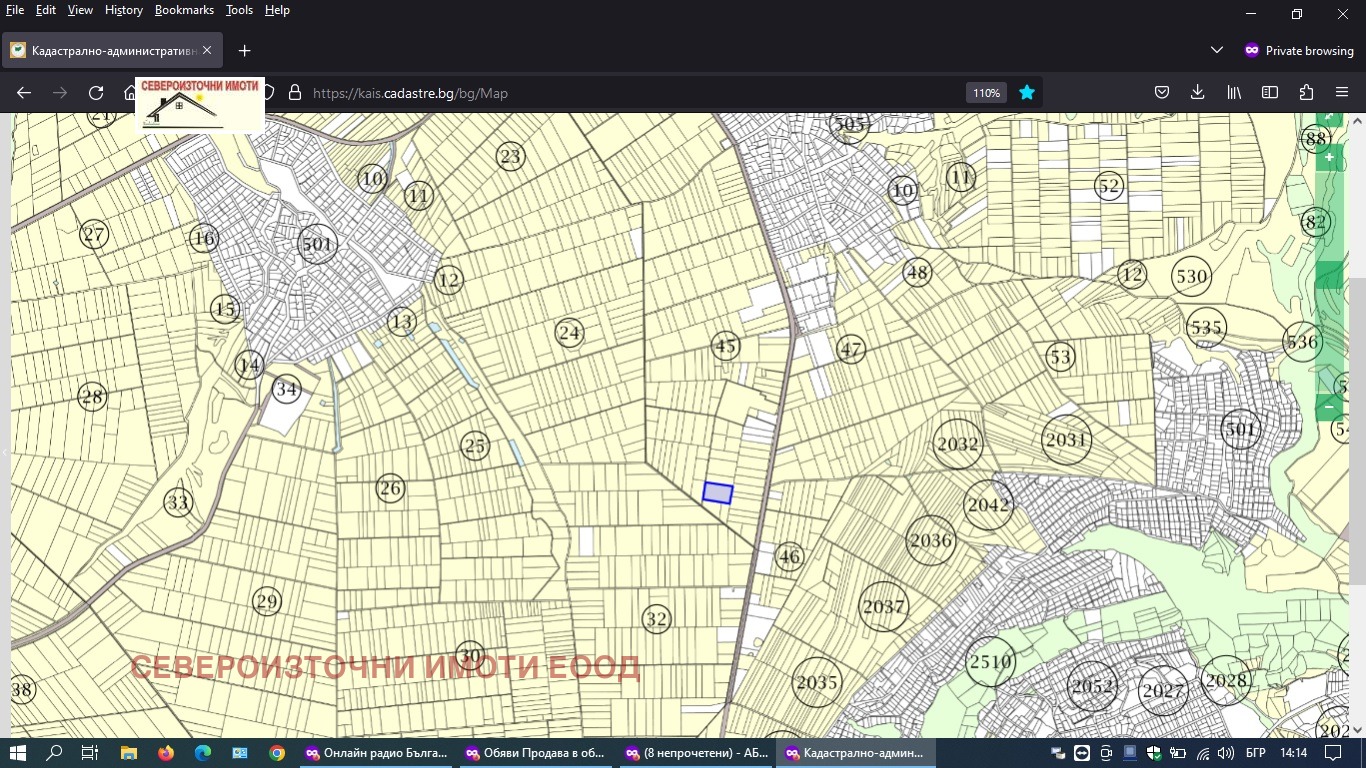
Task: Click the map zoom in plus button
Action: click(1329, 158)
